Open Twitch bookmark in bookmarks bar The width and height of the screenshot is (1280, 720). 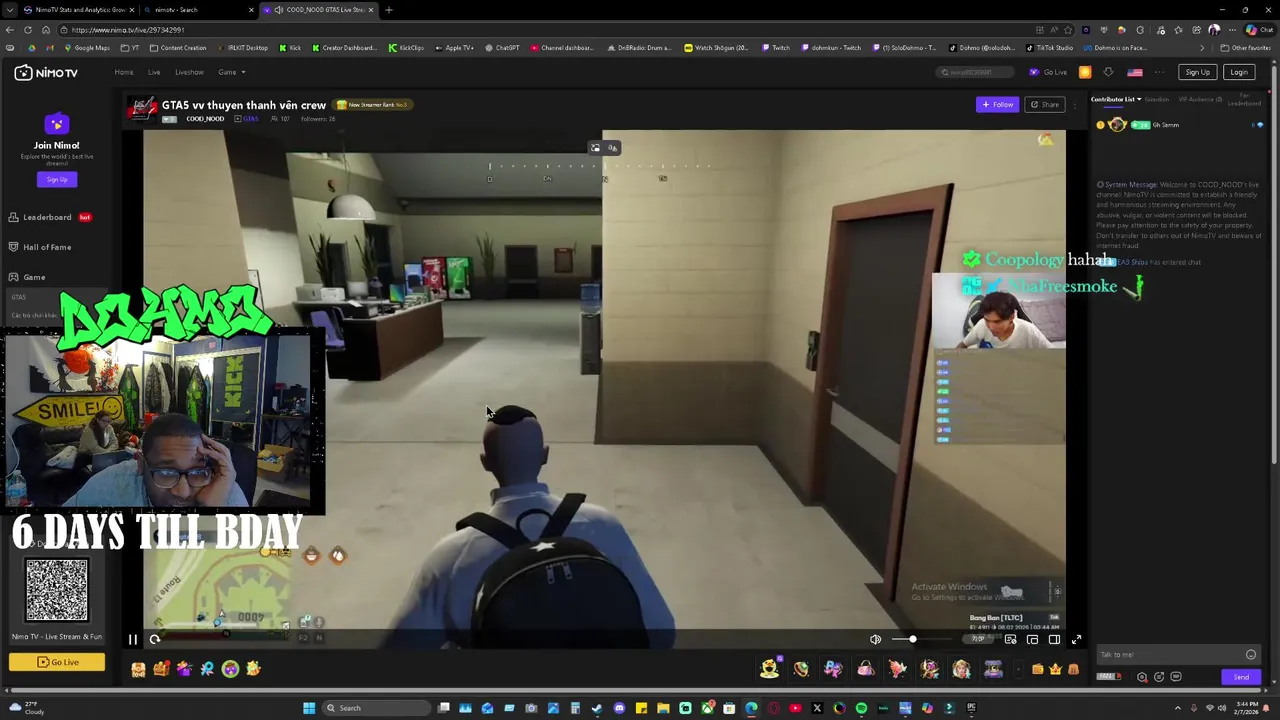coord(775,48)
